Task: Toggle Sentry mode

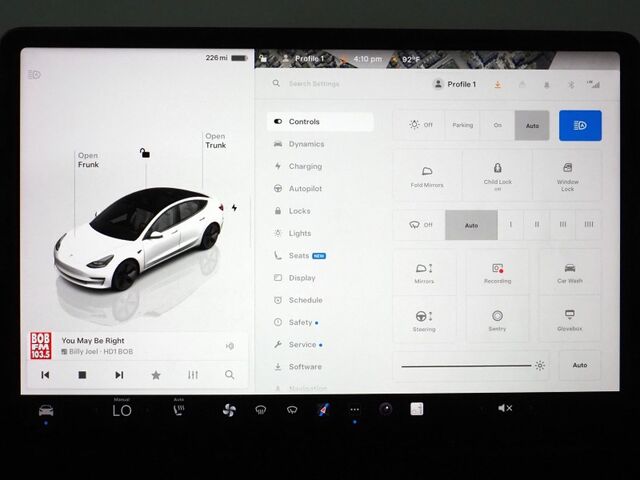Action: tap(497, 320)
